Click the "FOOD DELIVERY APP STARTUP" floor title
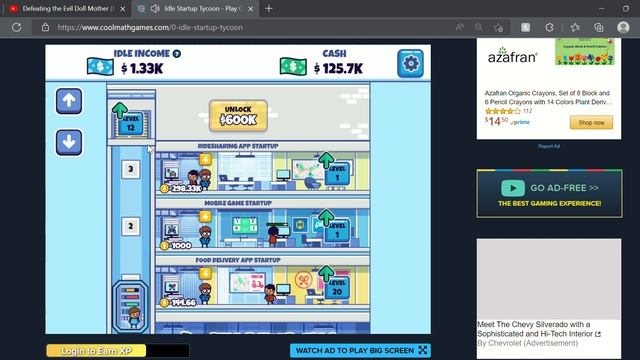Screen dimensions: 640x360 [238, 260]
